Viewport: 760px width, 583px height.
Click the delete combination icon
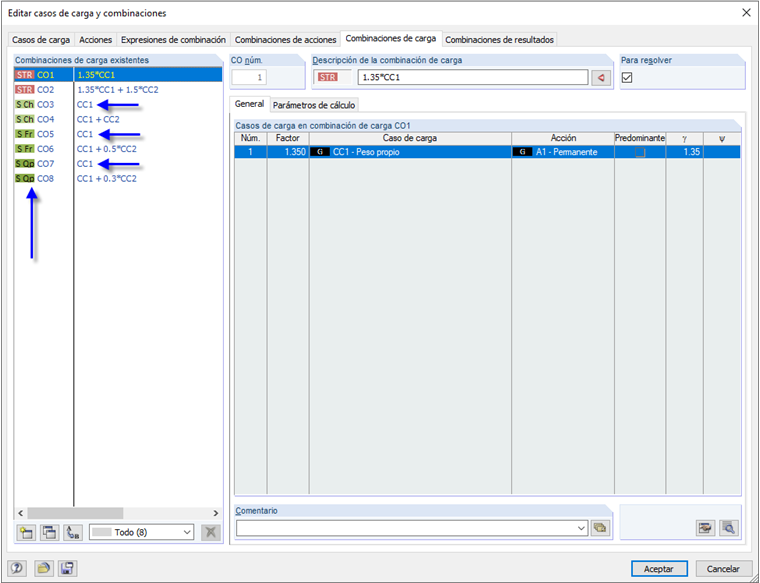pyautogui.click(x=210, y=532)
